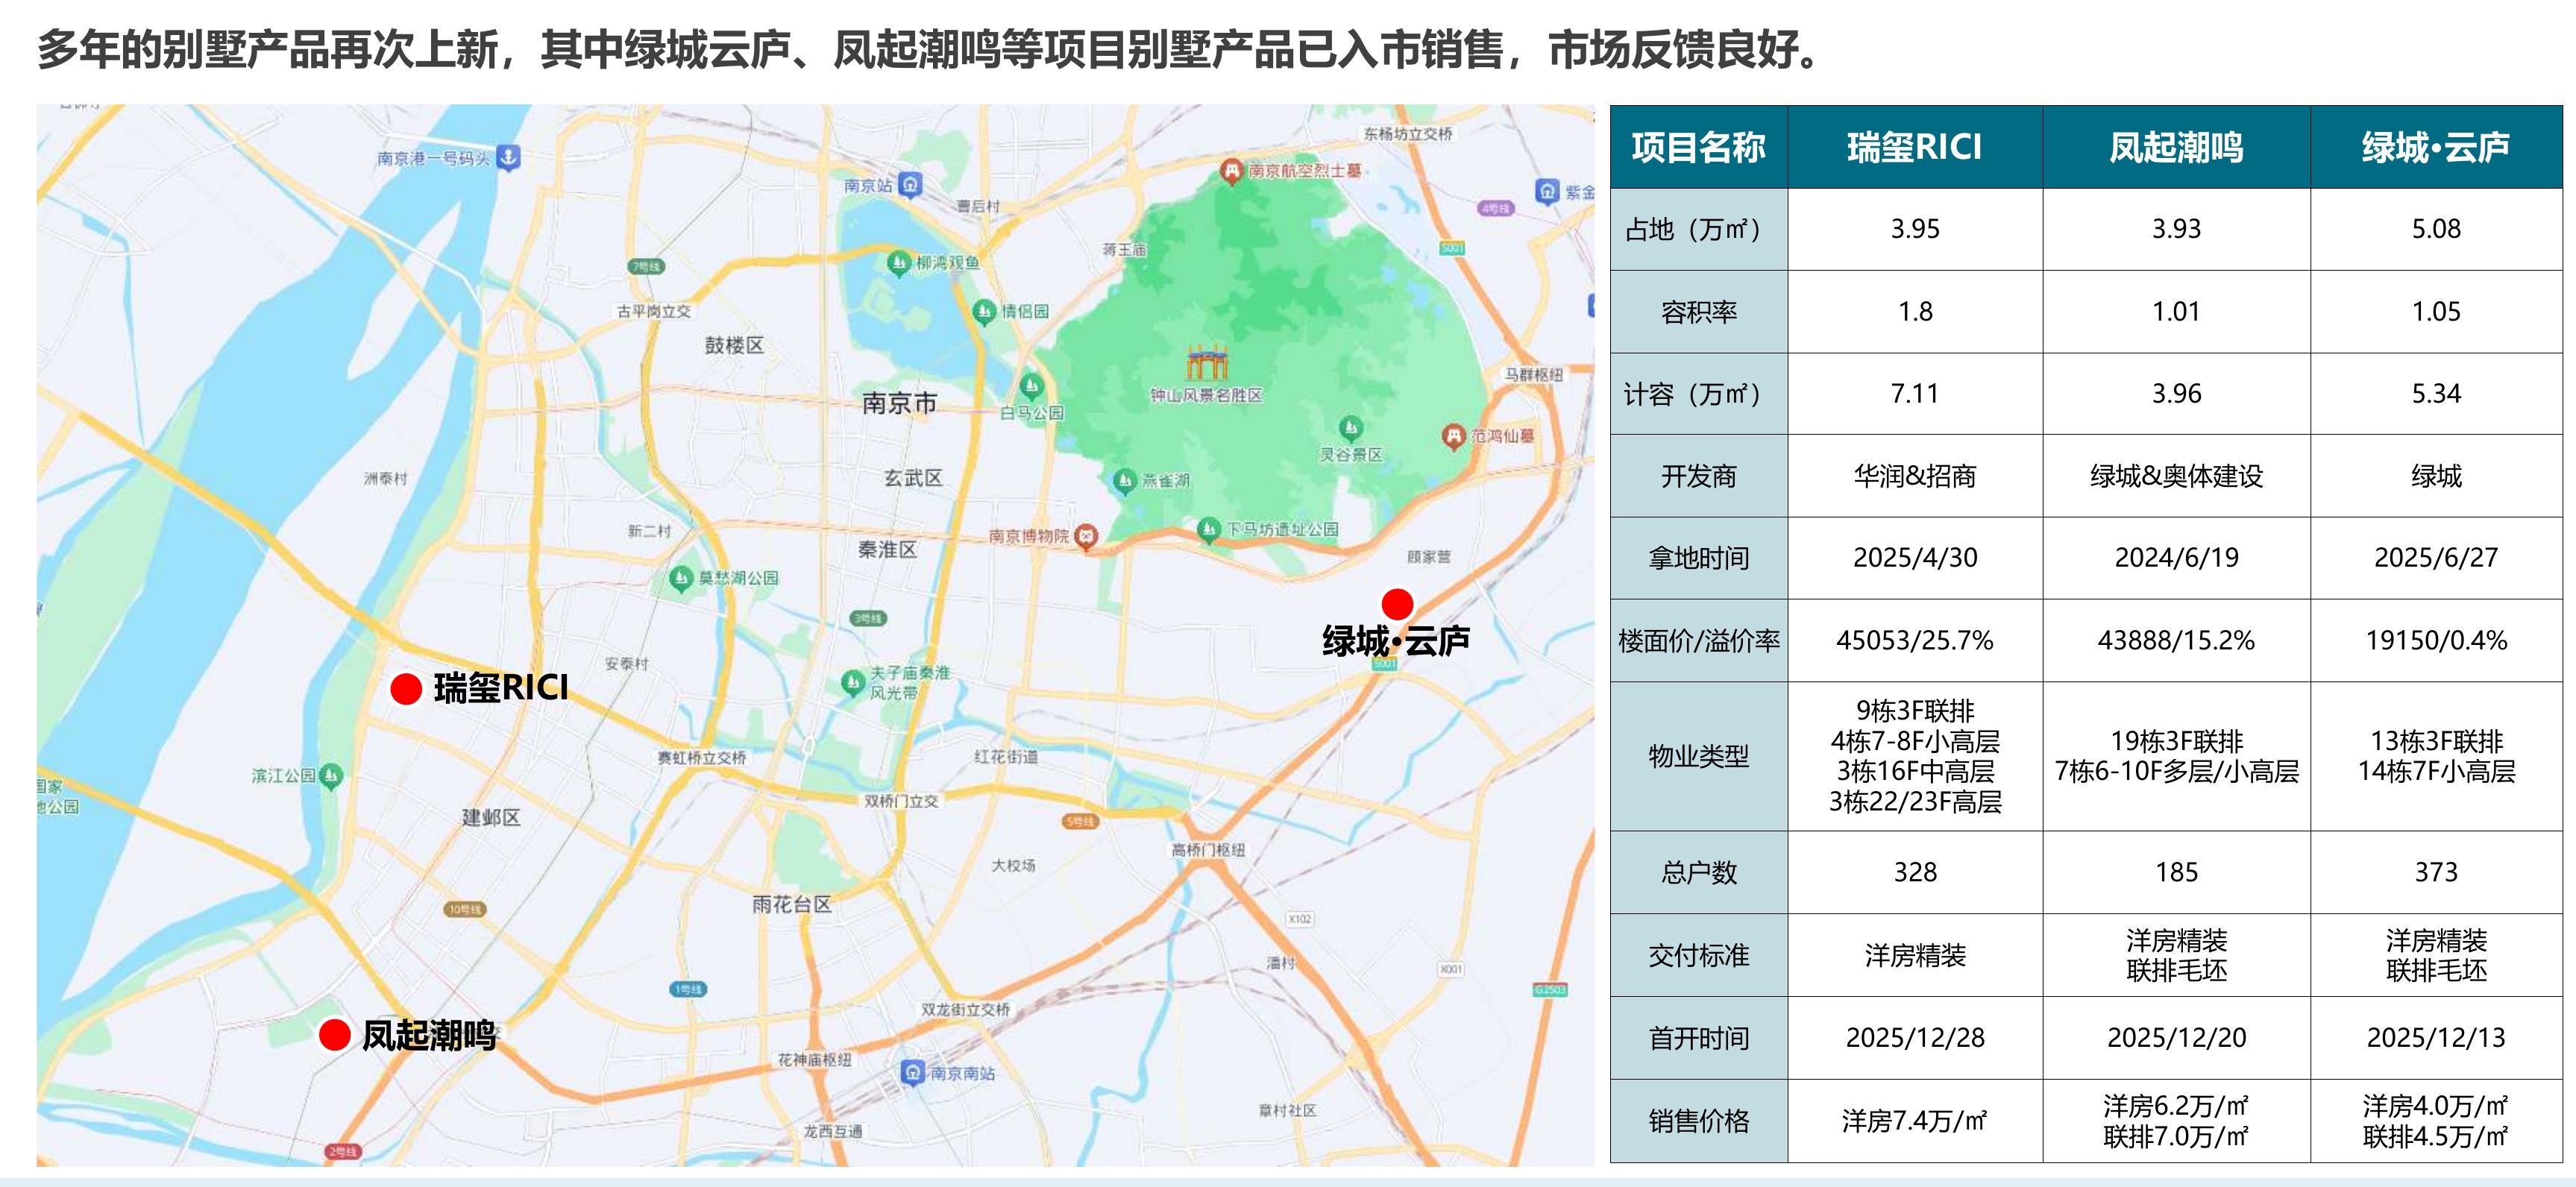Click the 华润&招商 developer cell
This screenshot has height=1187, width=2576.
1915,476
